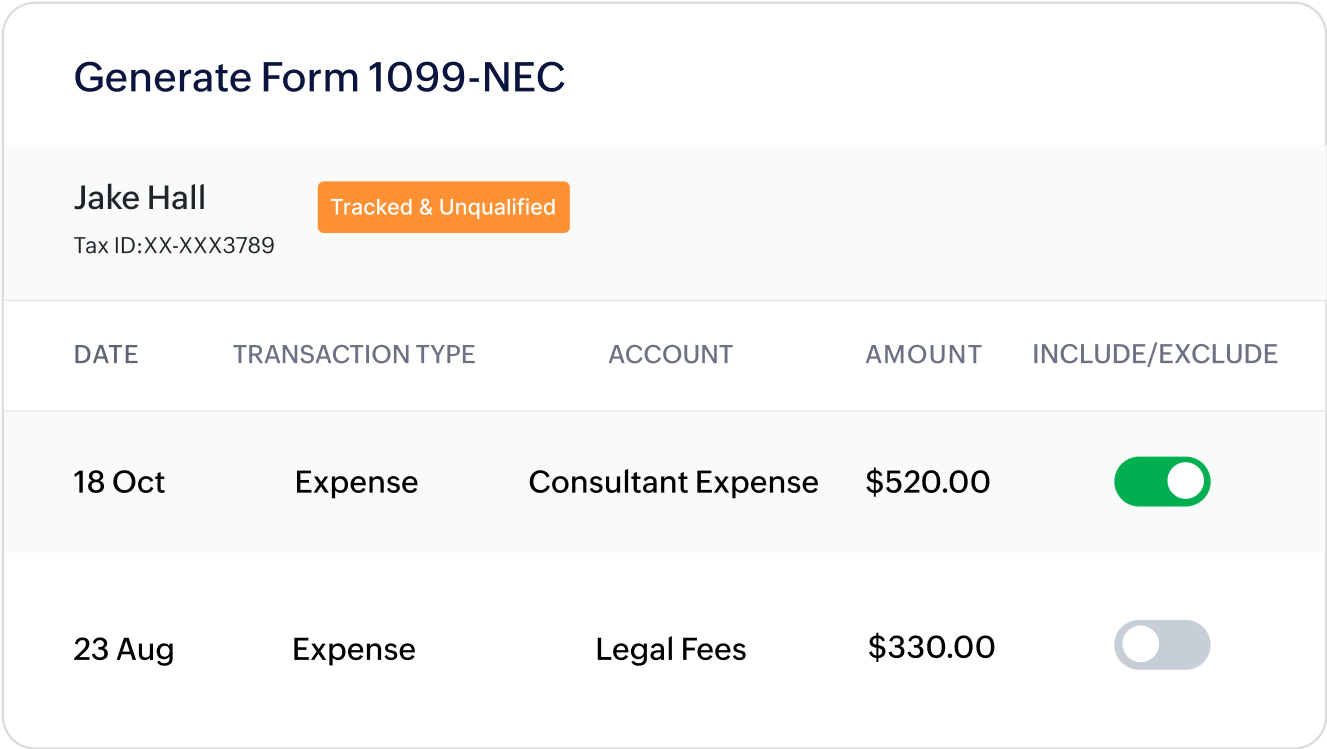Viewport: 1327px width, 749px height.
Task: Open the Consultant Expense account entry
Action: (673, 481)
